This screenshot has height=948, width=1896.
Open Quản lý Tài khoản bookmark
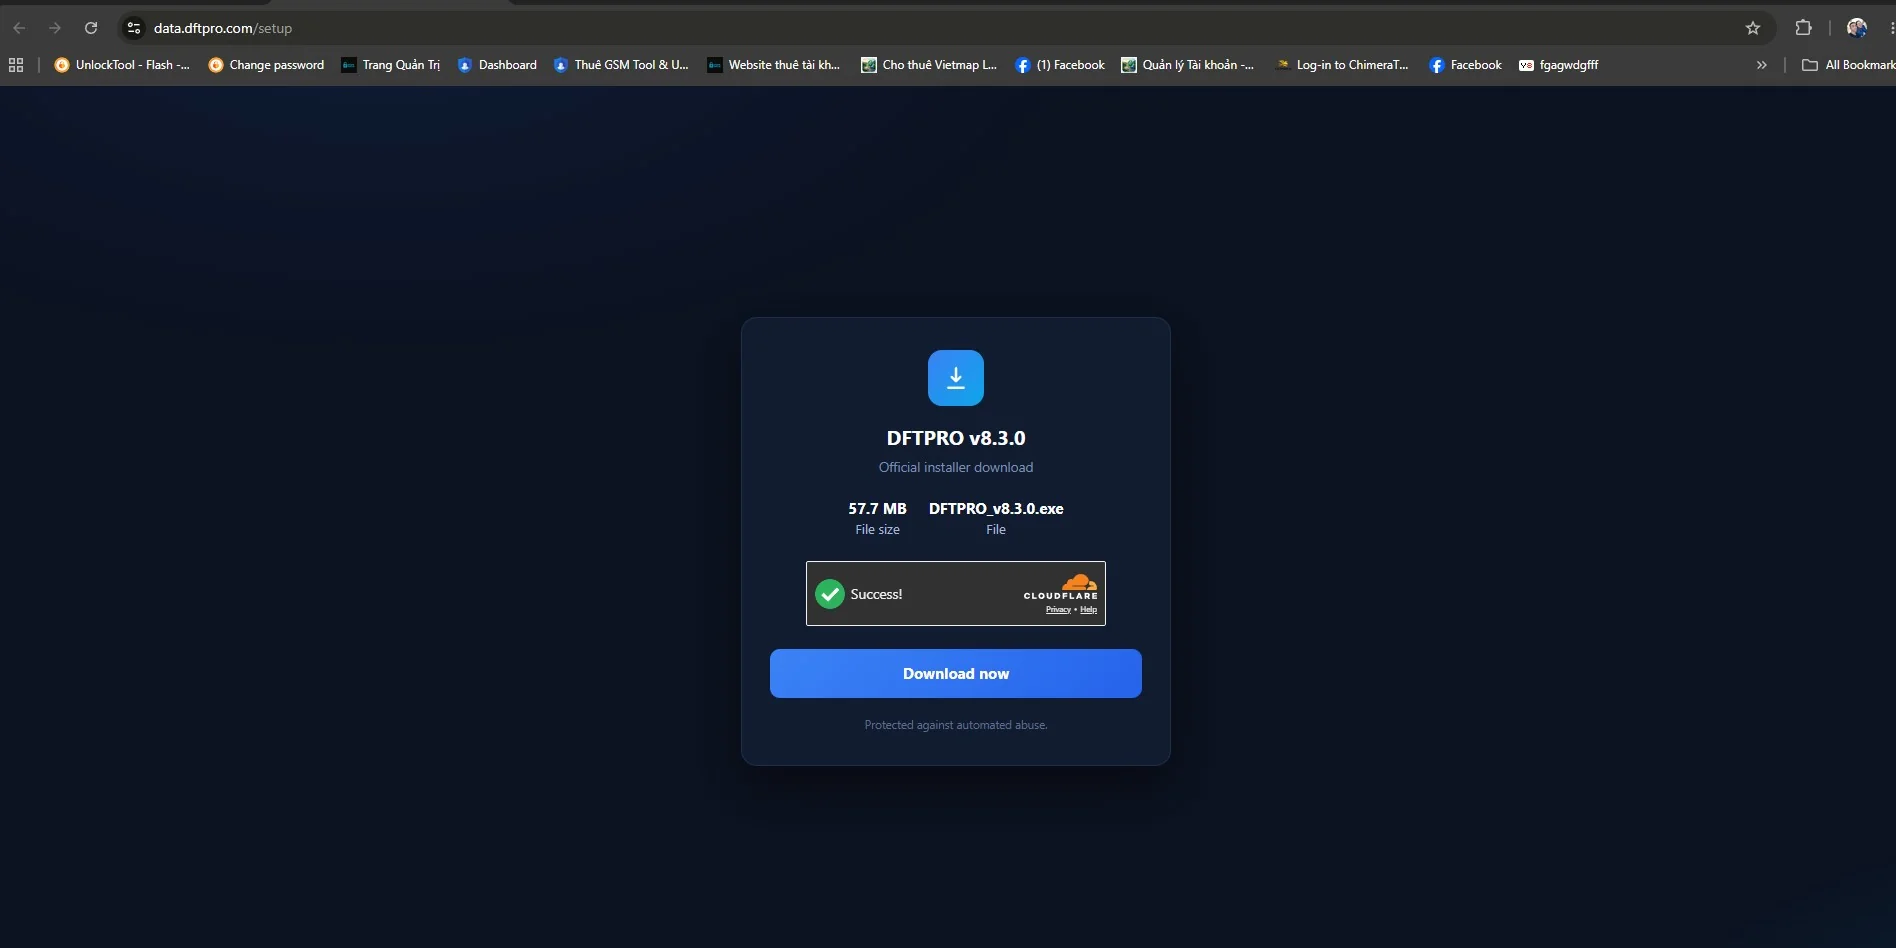pyautogui.click(x=1188, y=65)
